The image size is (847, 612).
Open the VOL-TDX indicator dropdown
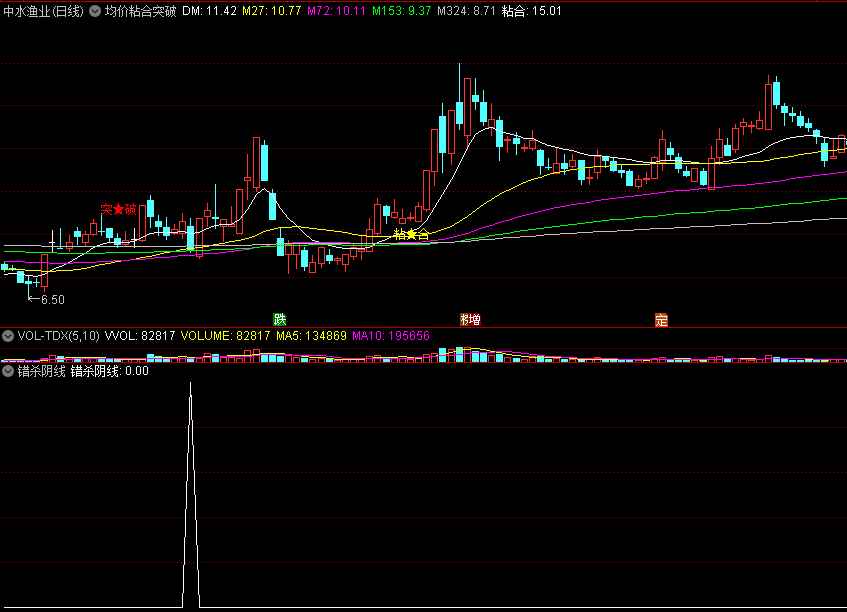point(8,336)
